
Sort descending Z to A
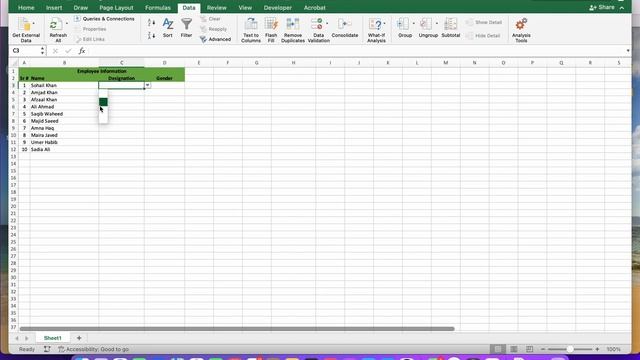pos(151,36)
